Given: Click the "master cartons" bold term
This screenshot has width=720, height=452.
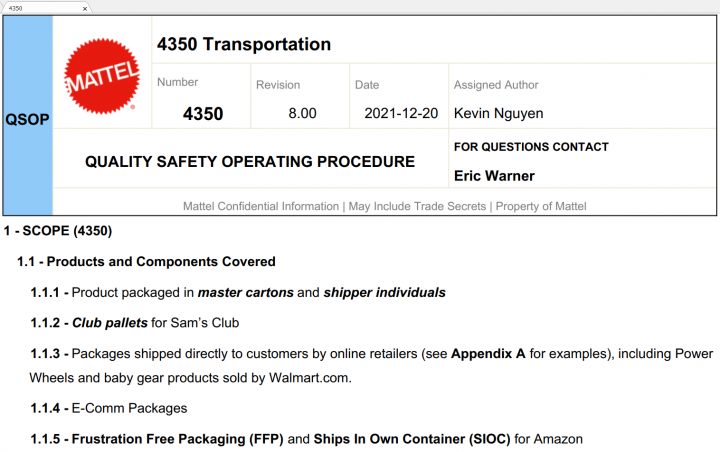Looking at the screenshot, I should coord(245,293).
